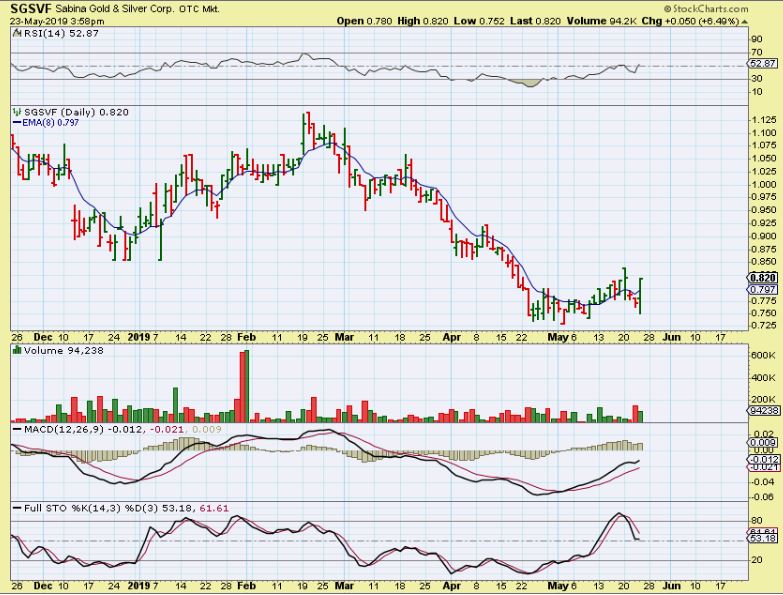Click the 94238 volume tag on axis

(x=763, y=410)
